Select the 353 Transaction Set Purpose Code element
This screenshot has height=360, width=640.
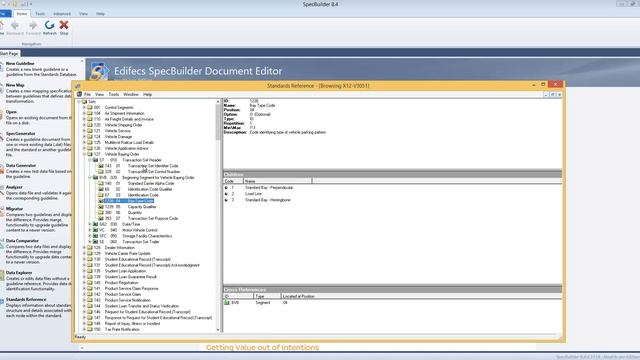click(x=142, y=218)
